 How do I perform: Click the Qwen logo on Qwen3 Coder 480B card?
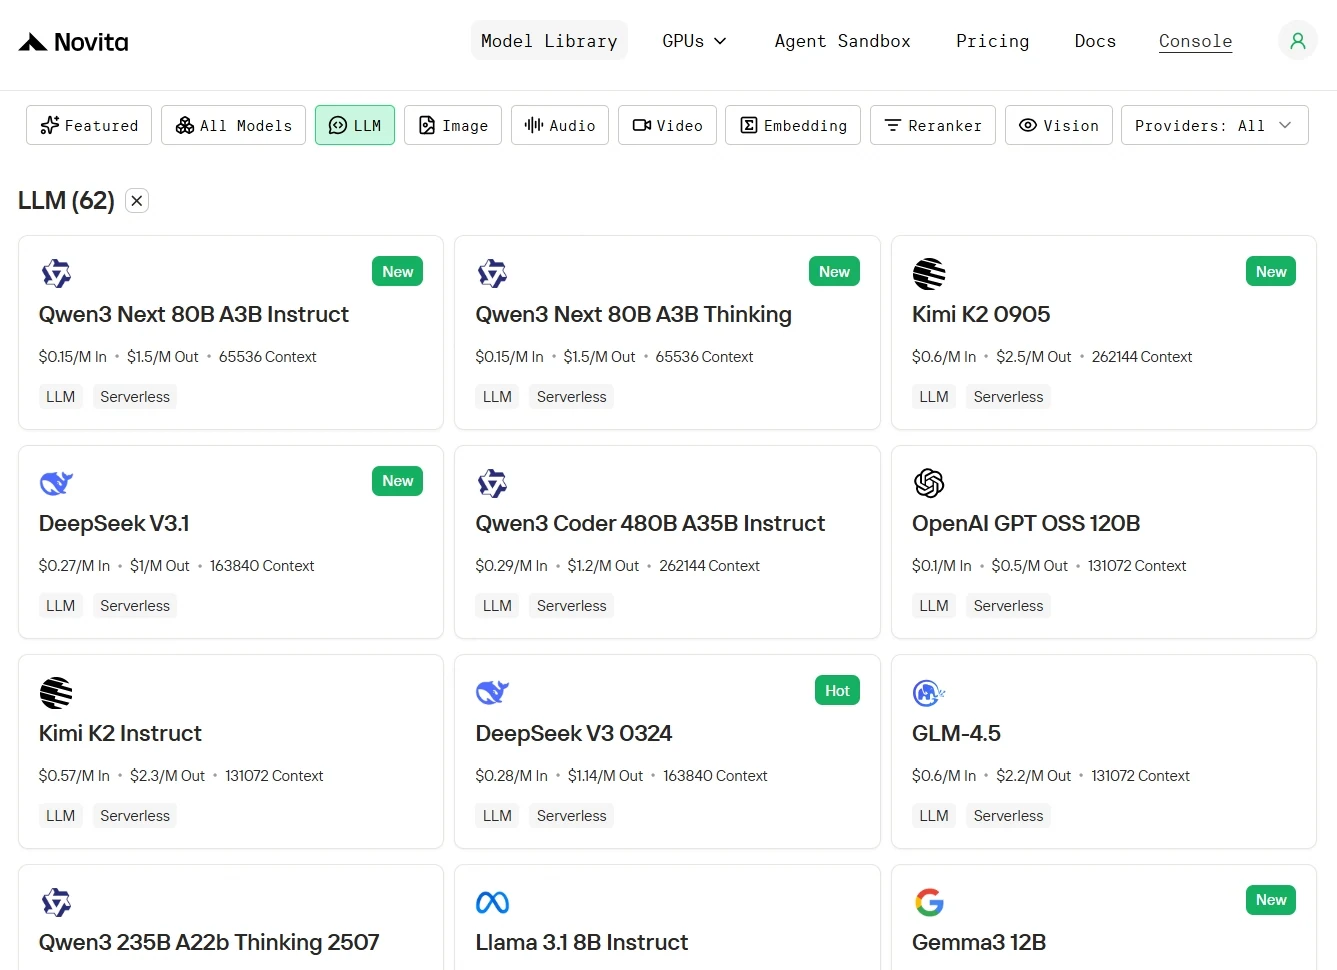pyautogui.click(x=492, y=483)
